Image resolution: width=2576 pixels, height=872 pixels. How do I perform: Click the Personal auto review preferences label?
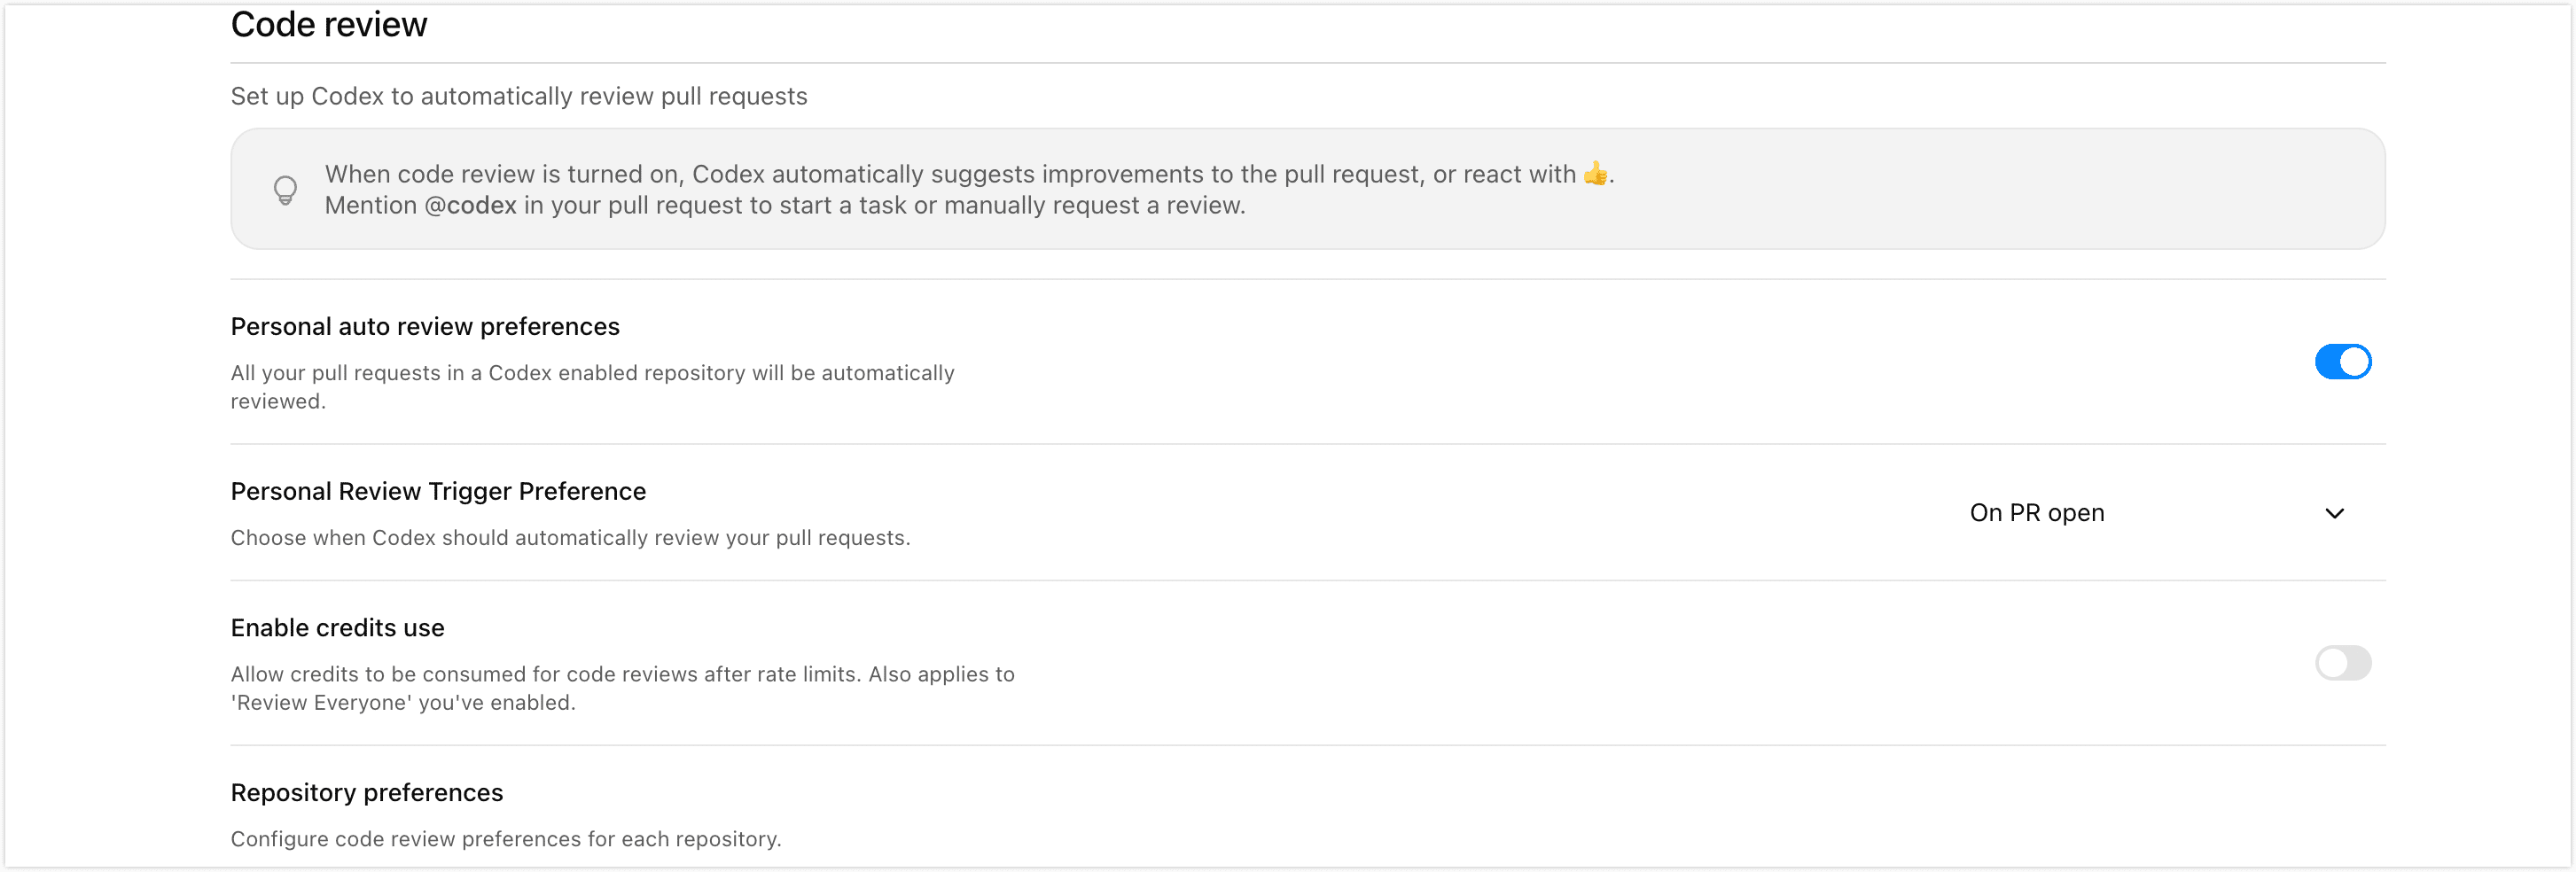[425, 326]
